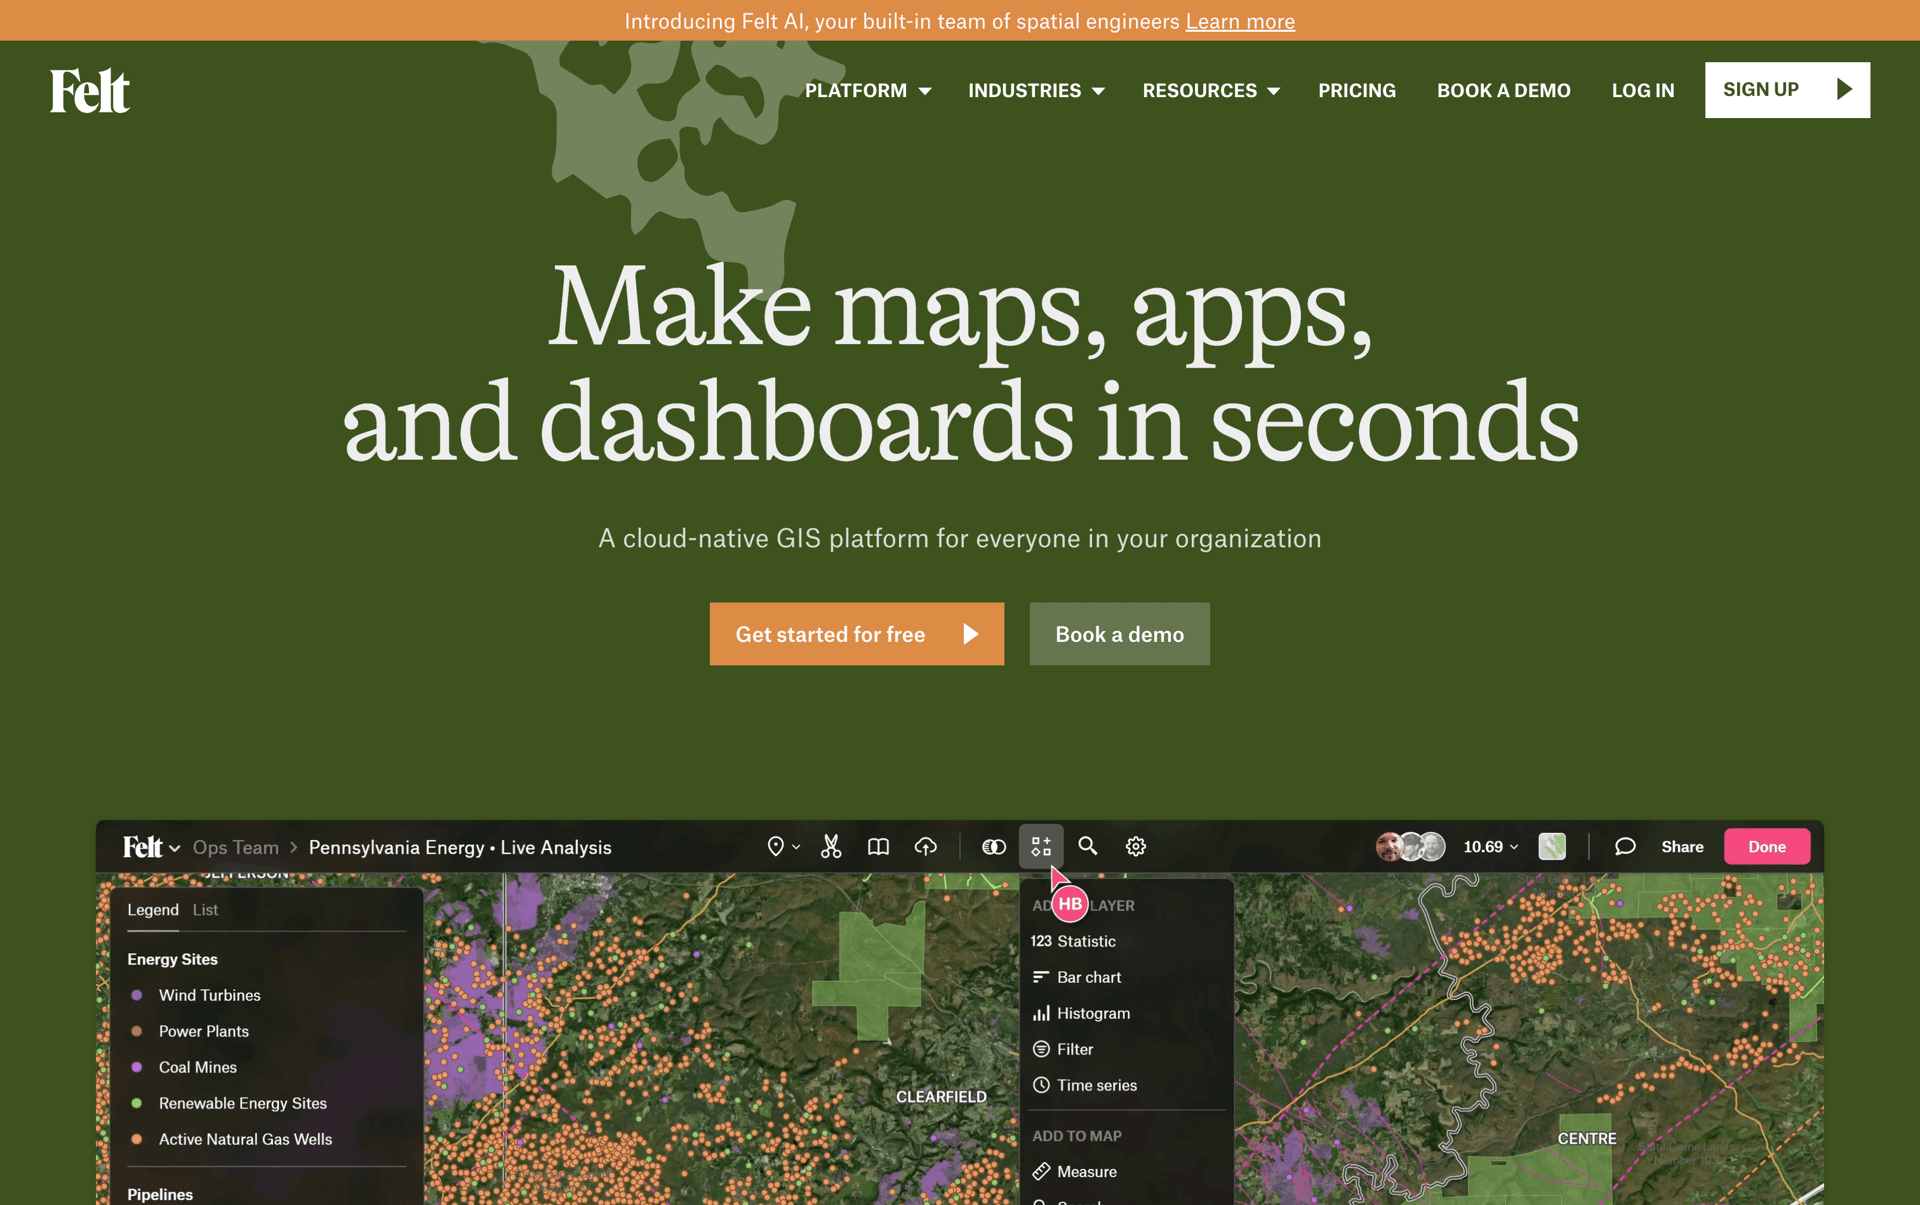Click the Renewable Energy Sites green dot

coord(137,1103)
